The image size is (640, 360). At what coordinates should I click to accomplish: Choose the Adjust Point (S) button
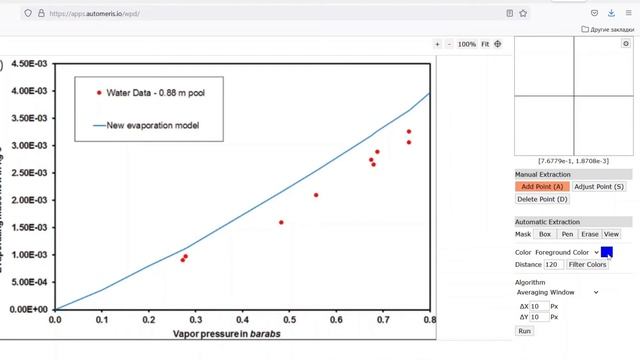599,187
